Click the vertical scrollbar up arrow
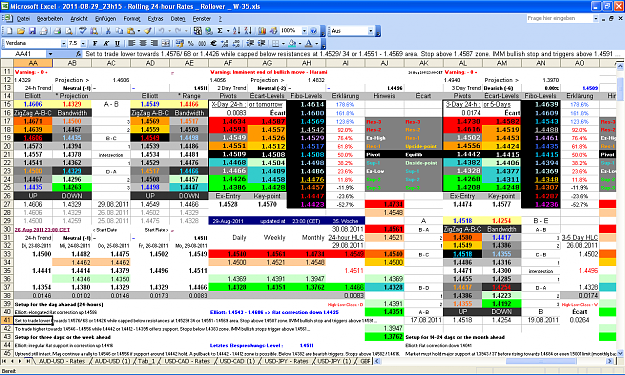The height and width of the screenshot is (375, 625). (620, 67)
